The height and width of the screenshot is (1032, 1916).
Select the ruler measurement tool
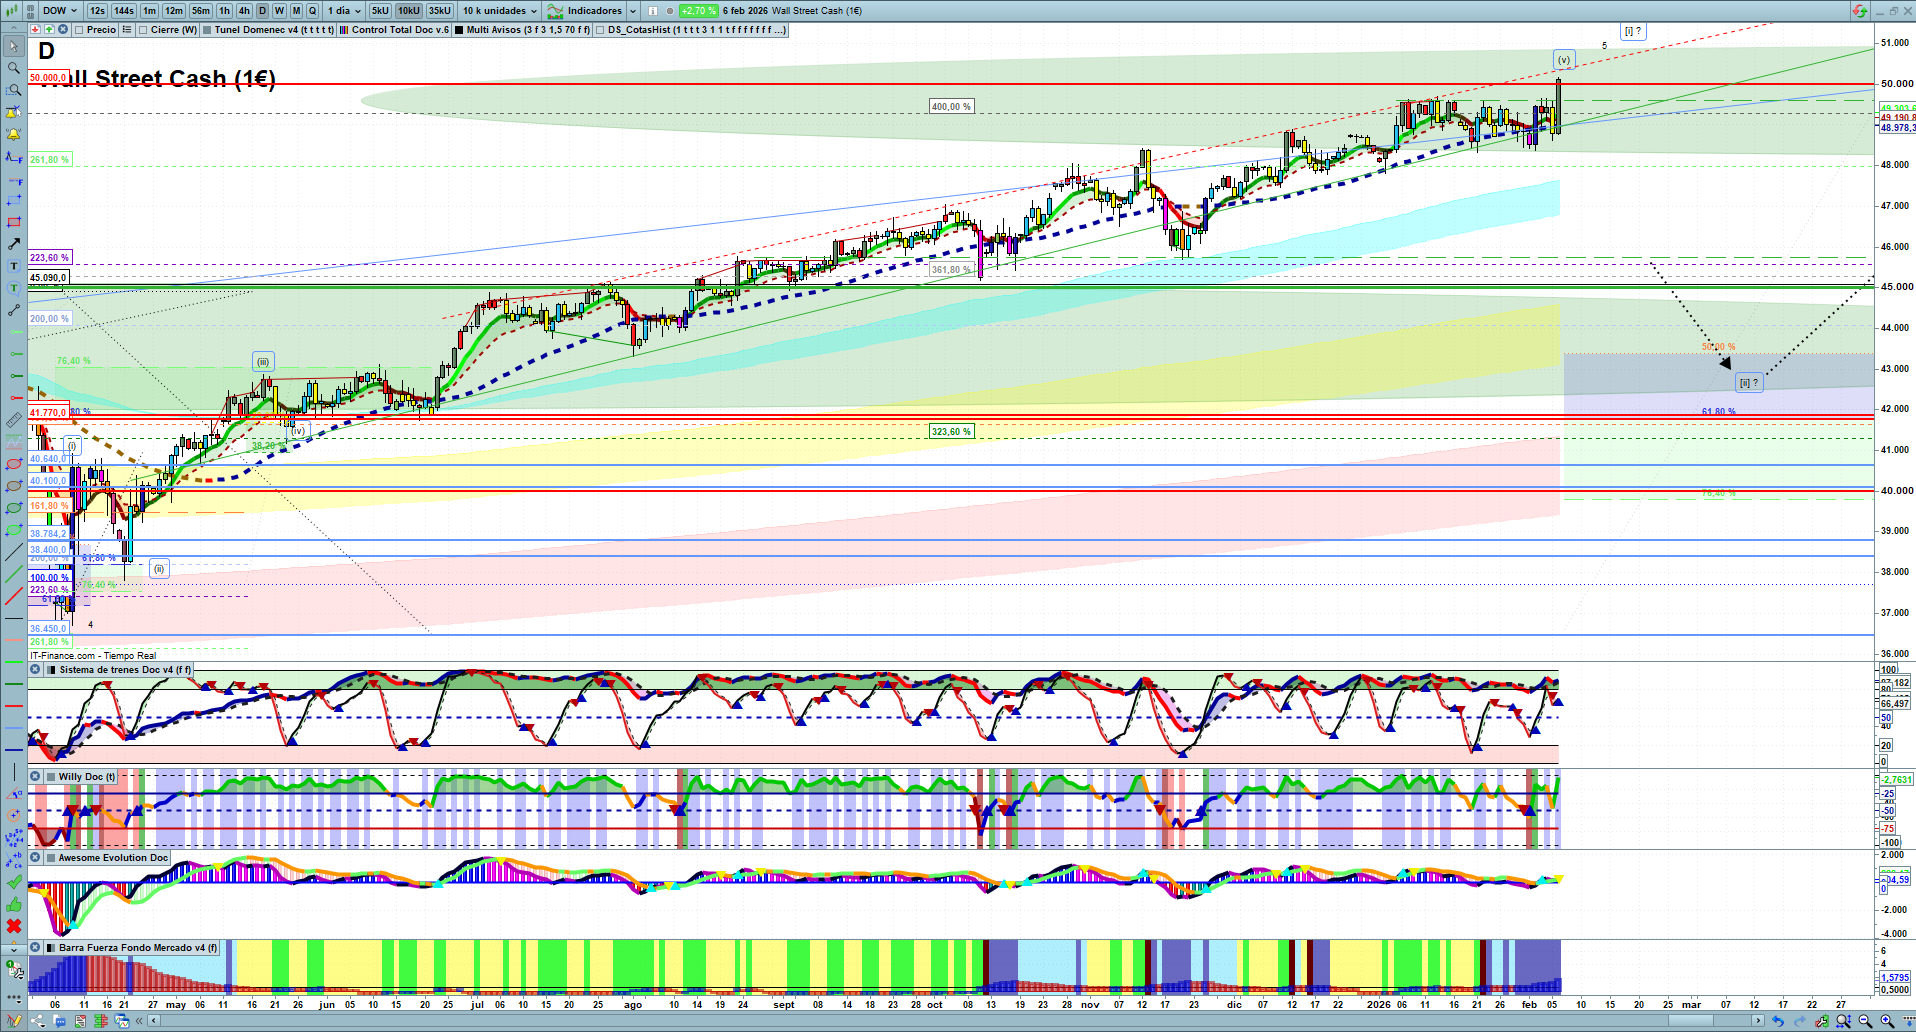[x=14, y=420]
